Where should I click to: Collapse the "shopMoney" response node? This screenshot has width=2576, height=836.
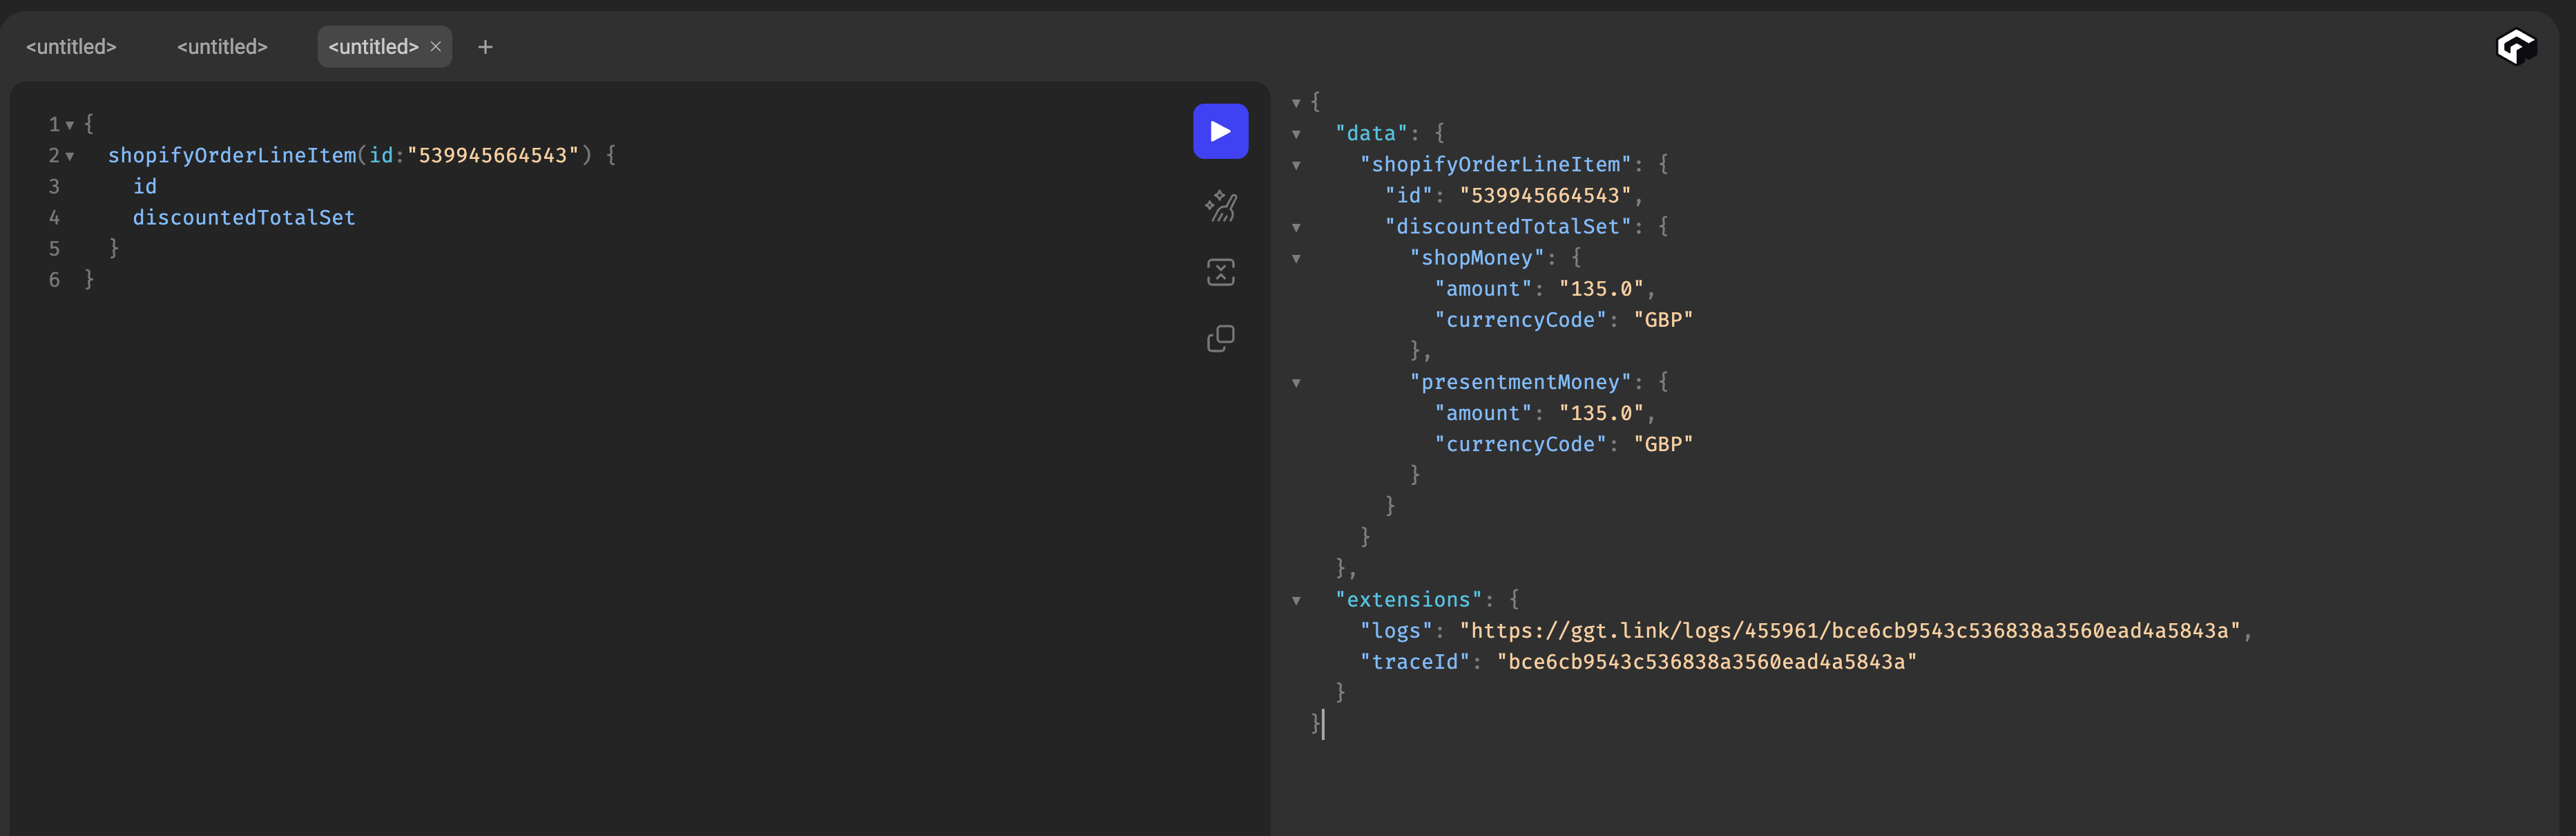pos(1296,259)
